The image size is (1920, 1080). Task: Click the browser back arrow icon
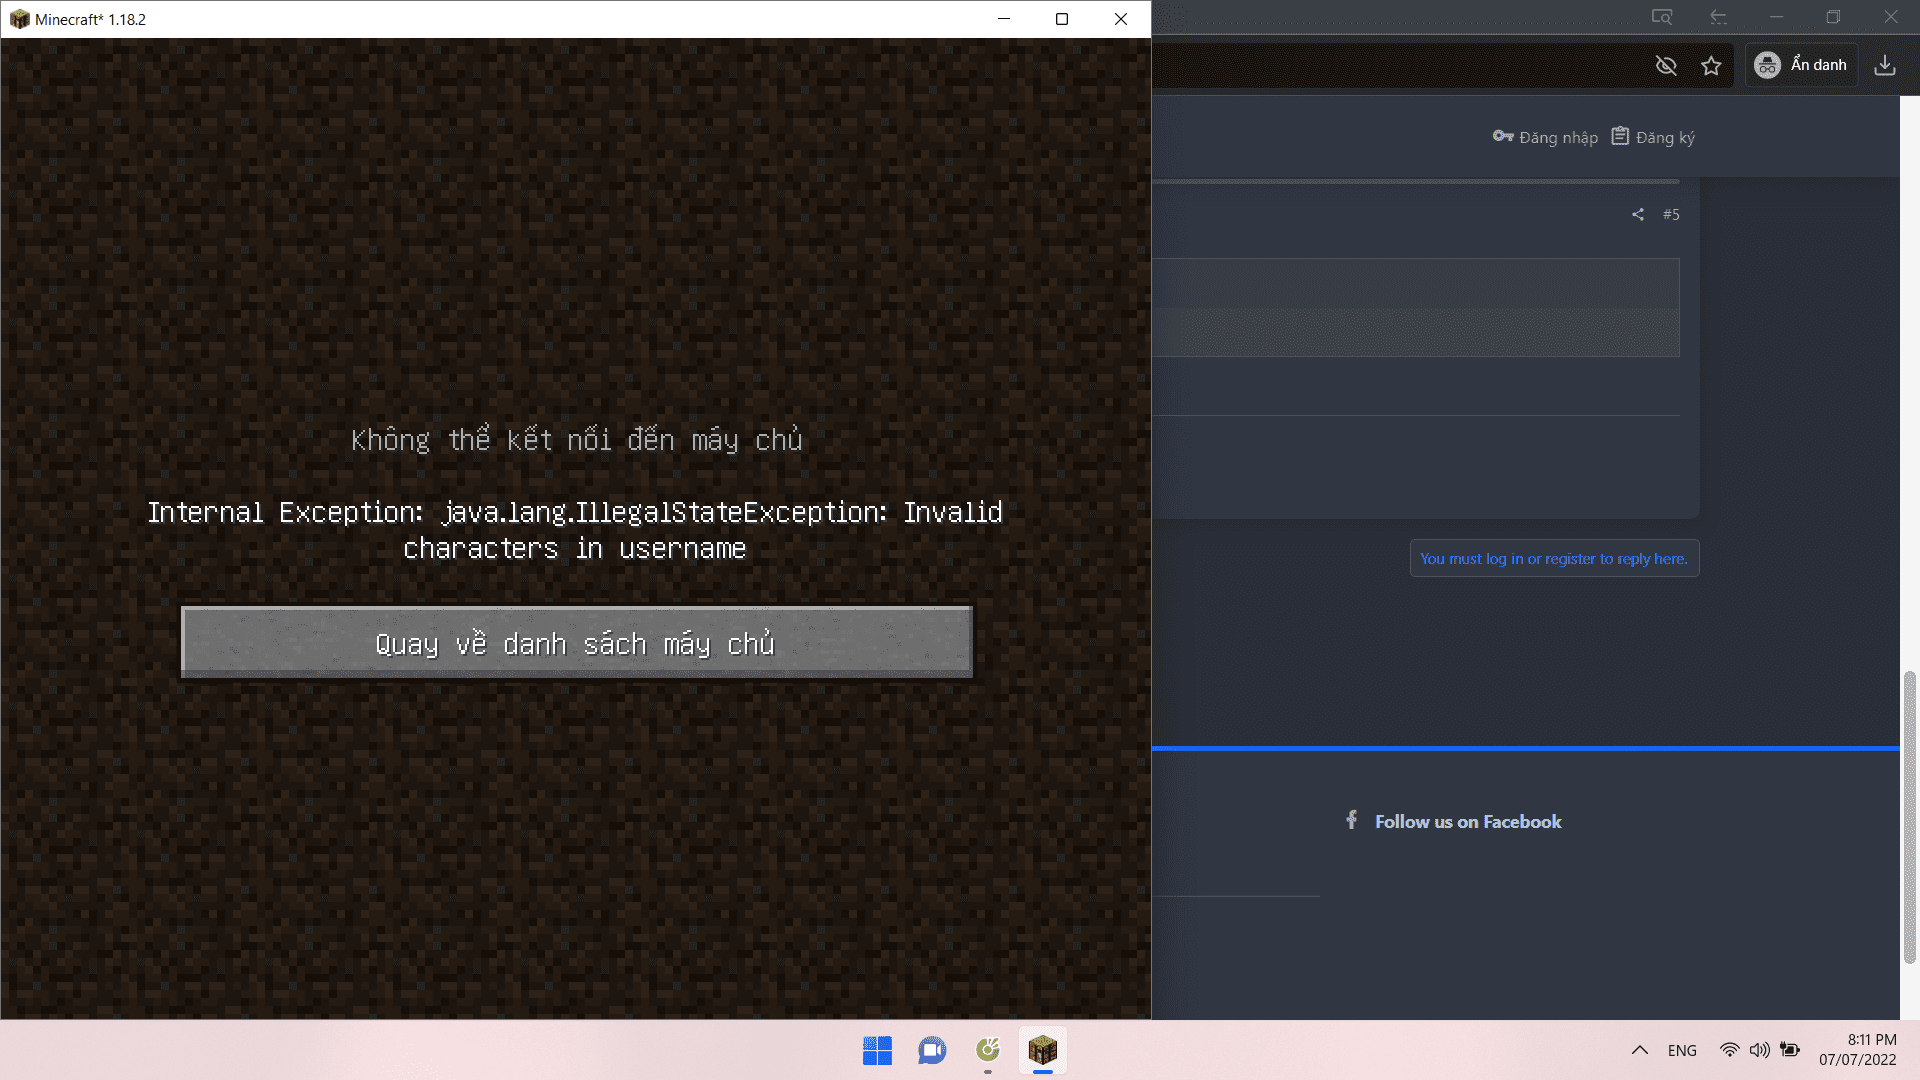click(1718, 17)
